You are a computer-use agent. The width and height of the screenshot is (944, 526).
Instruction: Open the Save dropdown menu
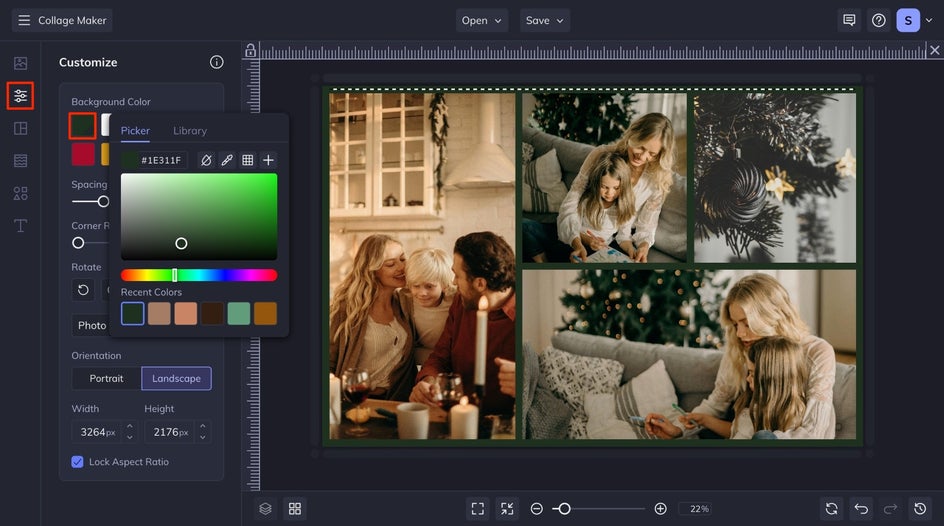[545, 20]
